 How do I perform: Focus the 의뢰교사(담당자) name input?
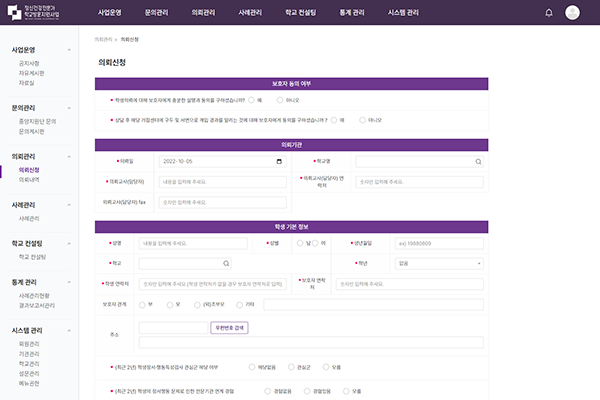[222, 182]
